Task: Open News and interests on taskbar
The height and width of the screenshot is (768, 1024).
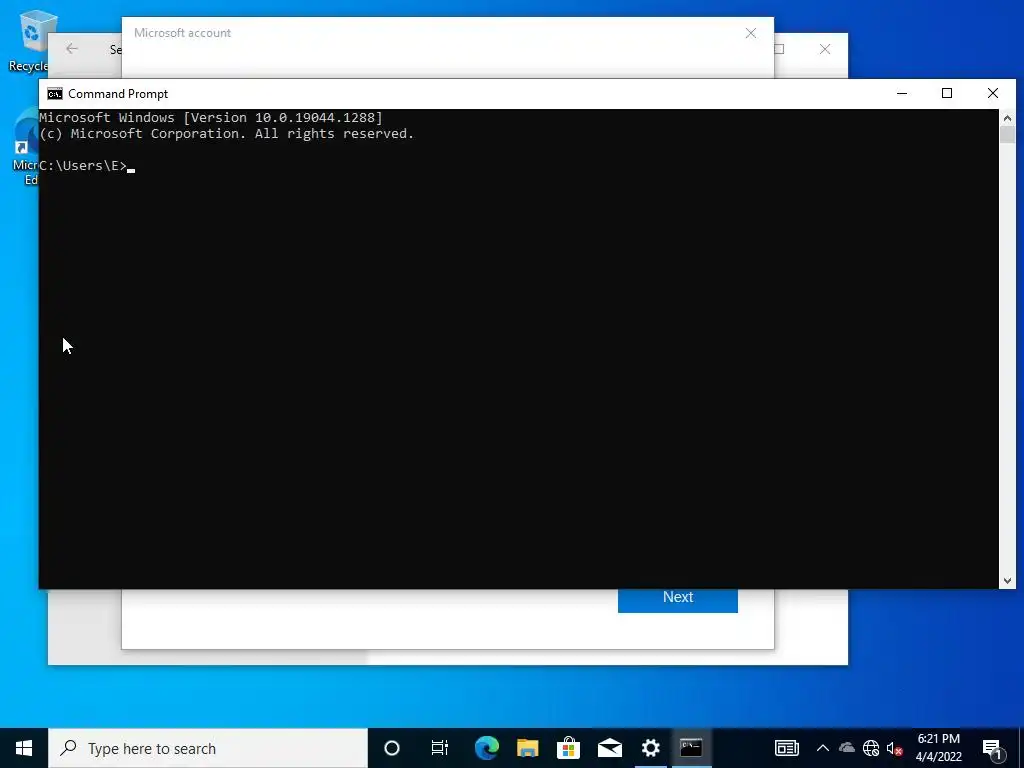Action: [787, 748]
